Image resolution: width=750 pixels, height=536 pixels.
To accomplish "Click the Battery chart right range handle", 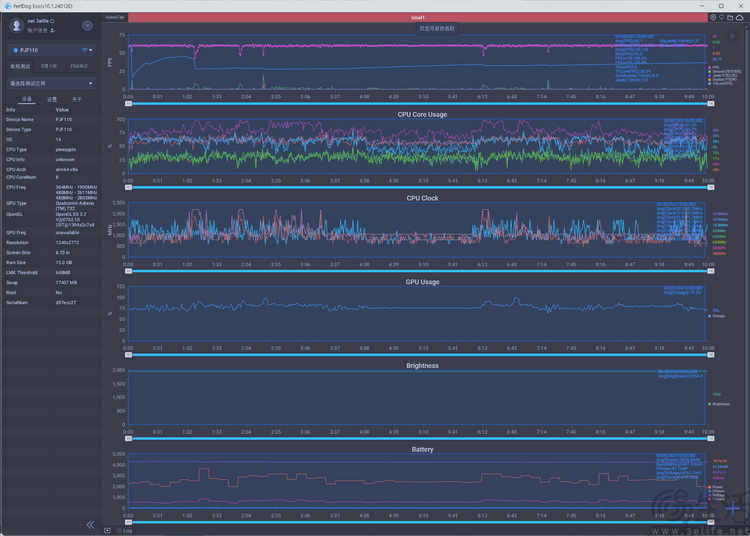I will coord(711,522).
